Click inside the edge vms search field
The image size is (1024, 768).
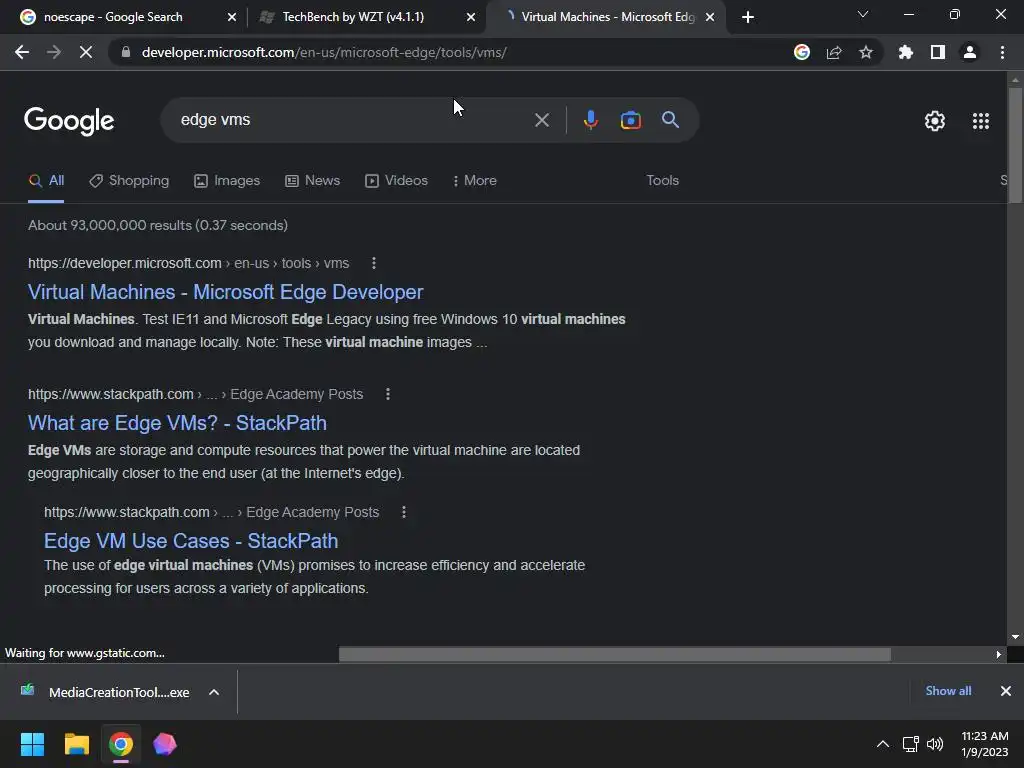[x=353, y=120]
